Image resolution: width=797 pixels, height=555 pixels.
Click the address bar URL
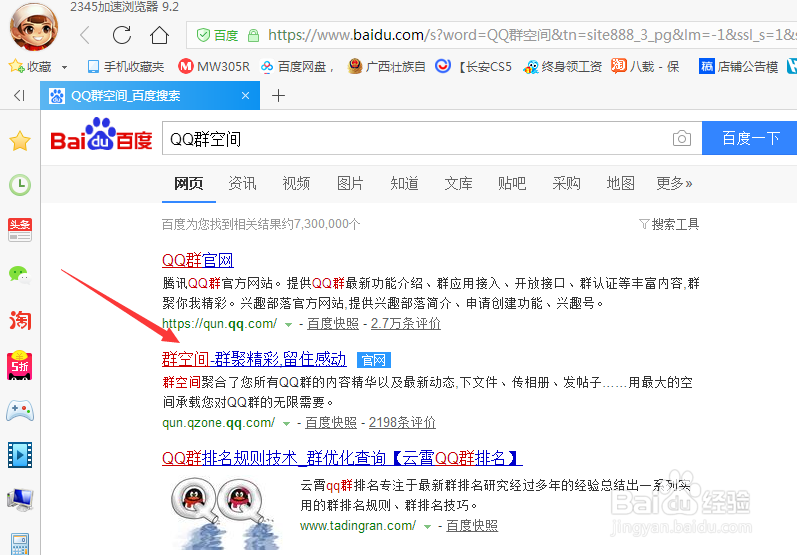(532, 35)
